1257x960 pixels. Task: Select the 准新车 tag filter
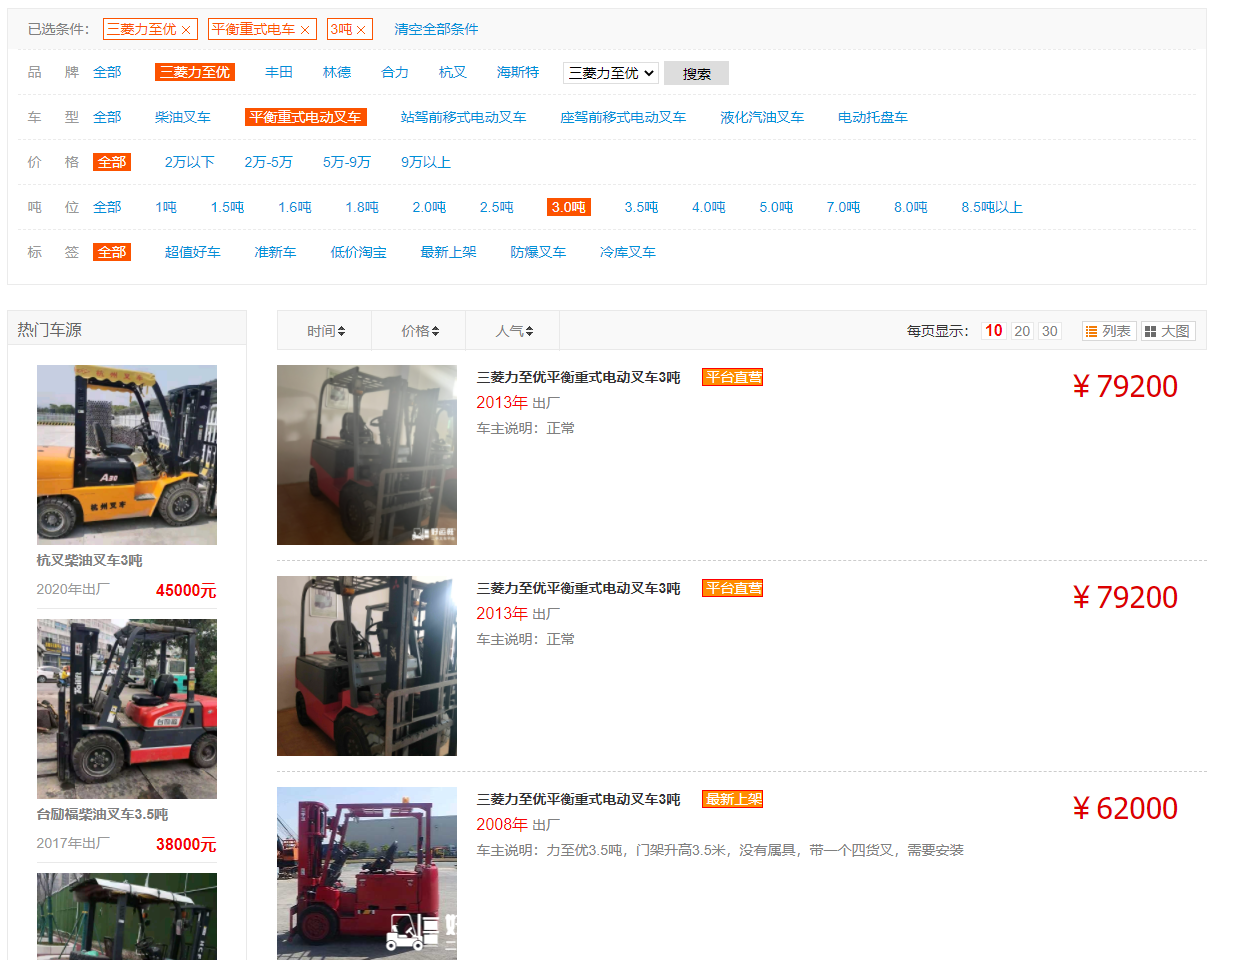(x=276, y=252)
